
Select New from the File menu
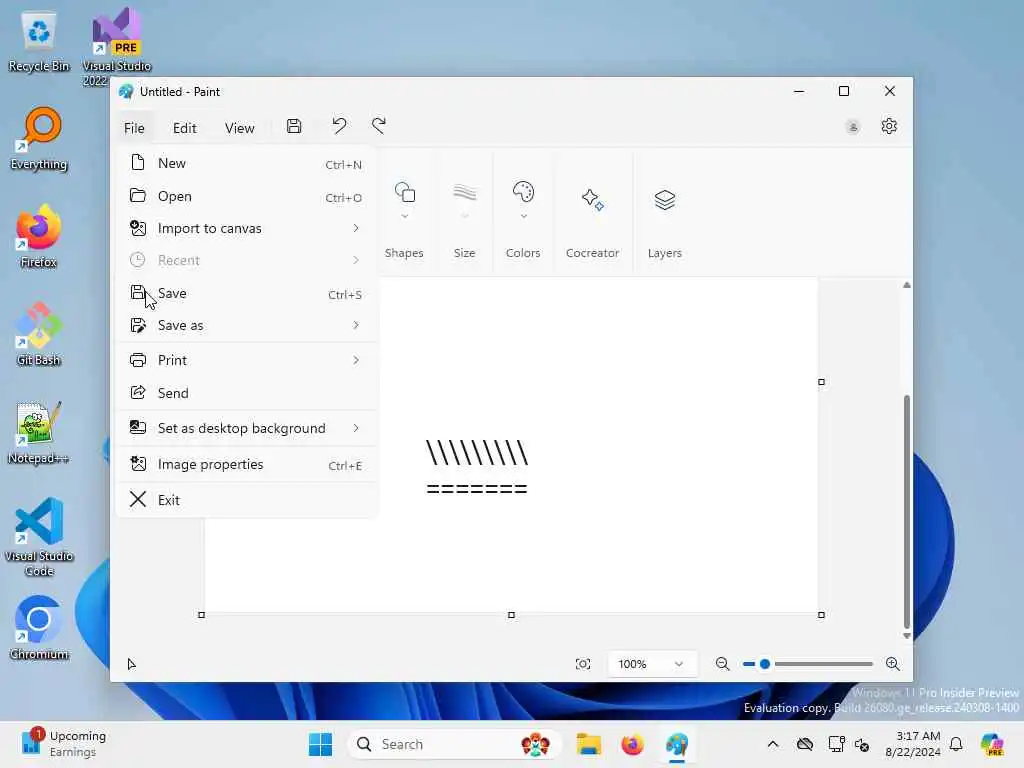(246, 163)
